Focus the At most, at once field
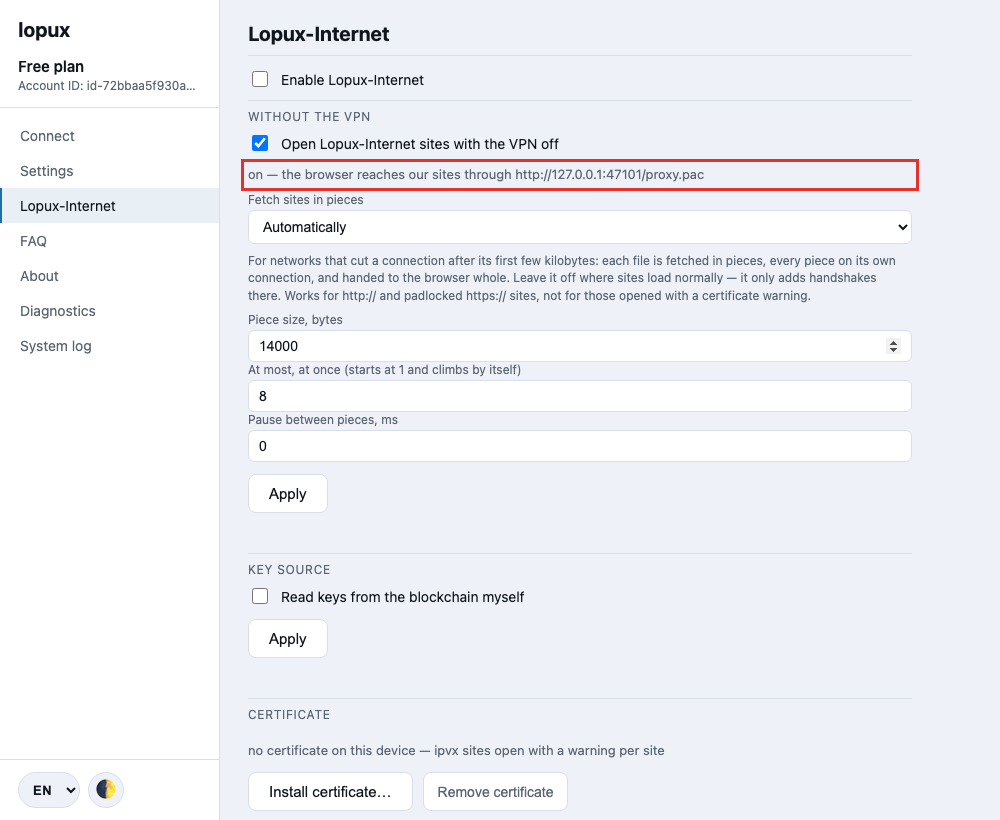Viewport: 1000px width, 820px height. [x=580, y=396]
